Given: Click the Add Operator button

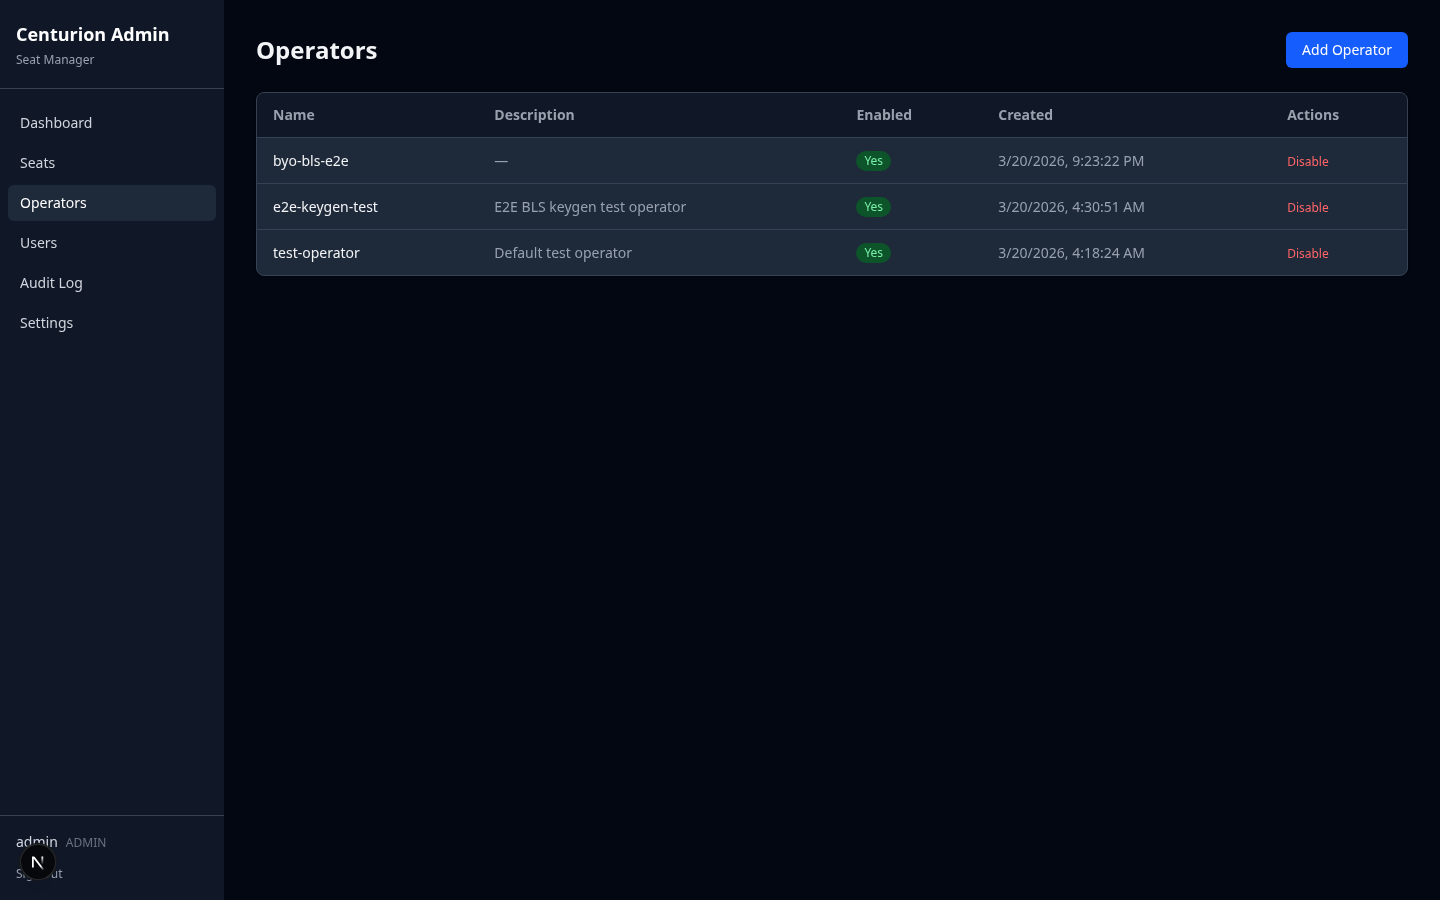Looking at the screenshot, I should click(1346, 49).
